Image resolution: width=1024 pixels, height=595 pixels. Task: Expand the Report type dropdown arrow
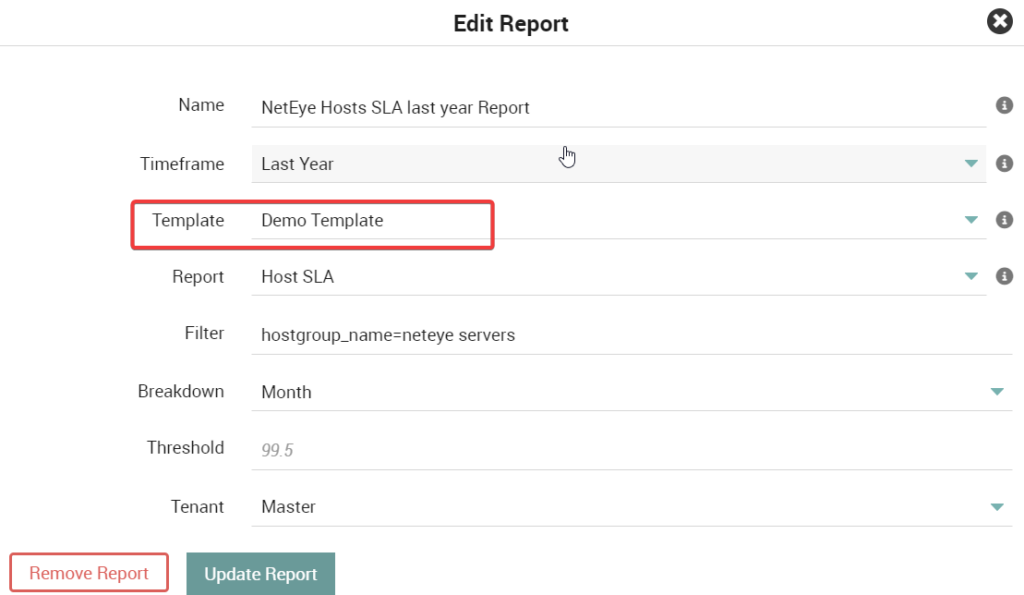pyautogui.click(x=971, y=276)
